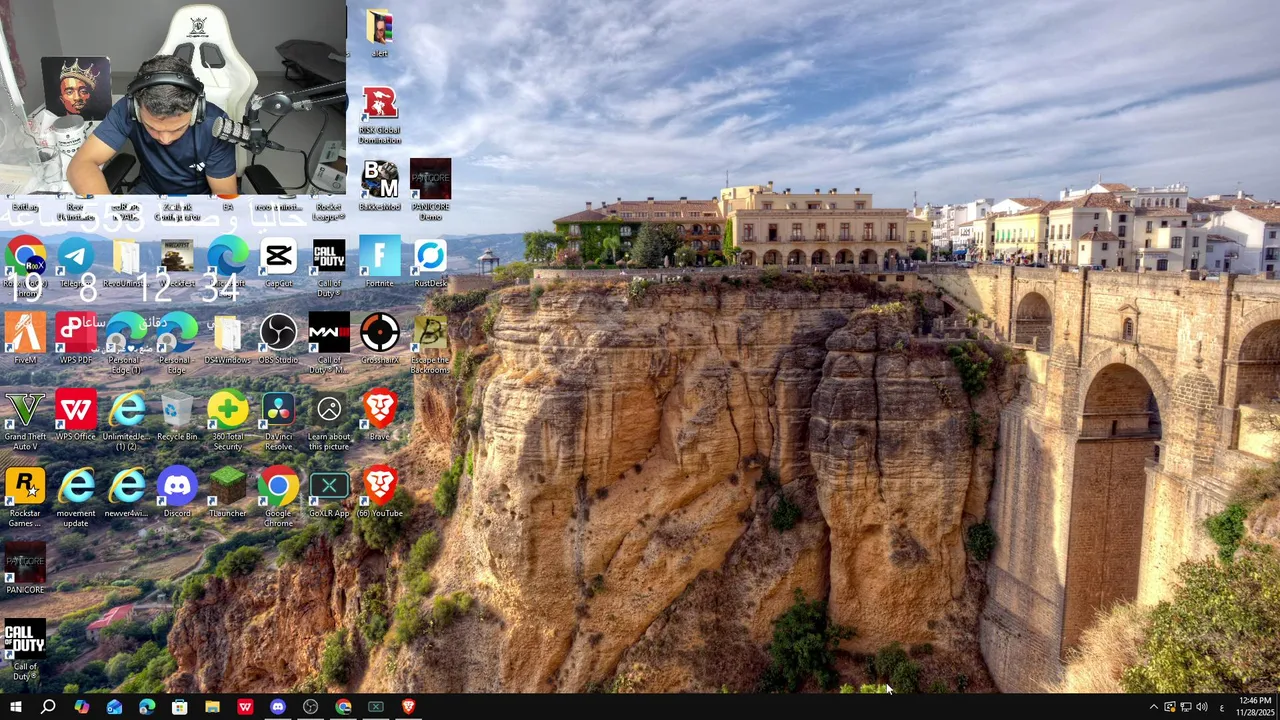Open the Rocket League desktop shortcut

tap(329, 211)
